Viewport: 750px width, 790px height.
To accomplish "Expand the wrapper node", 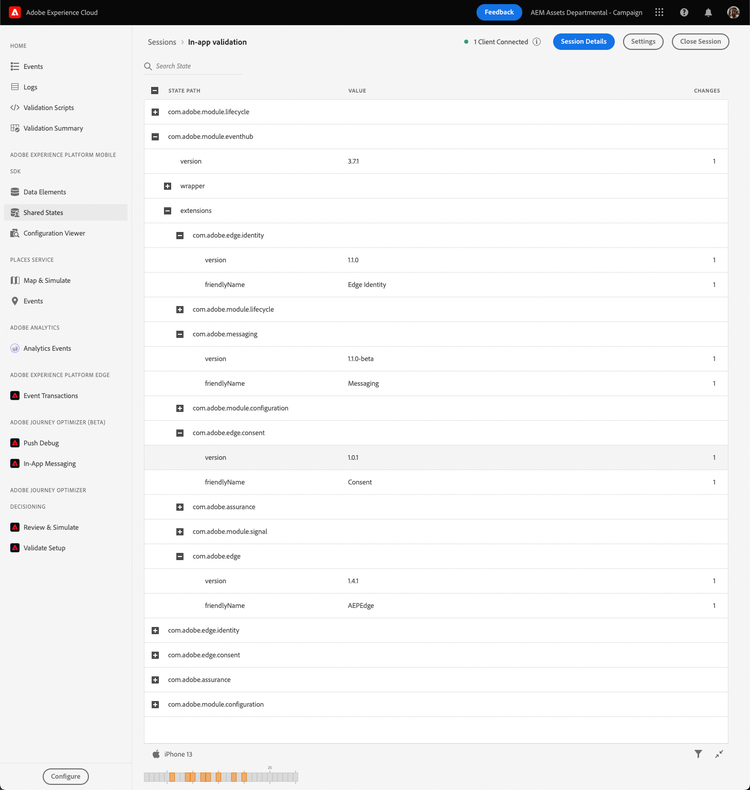I will click(168, 186).
